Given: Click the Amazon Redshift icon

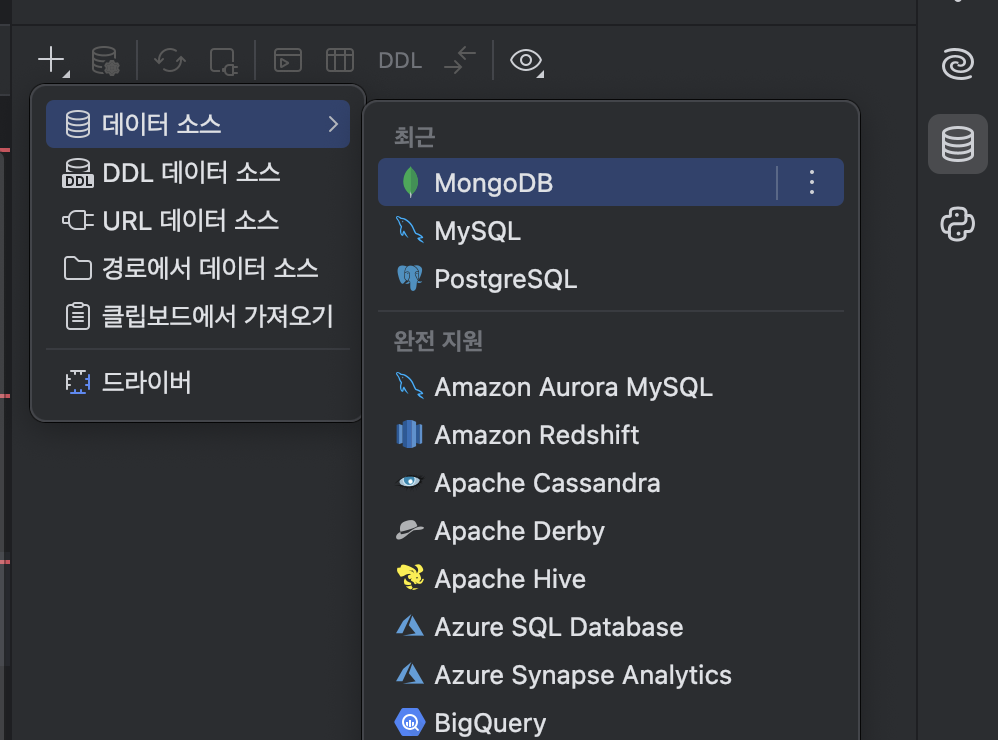Looking at the screenshot, I should click(x=410, y=434).
